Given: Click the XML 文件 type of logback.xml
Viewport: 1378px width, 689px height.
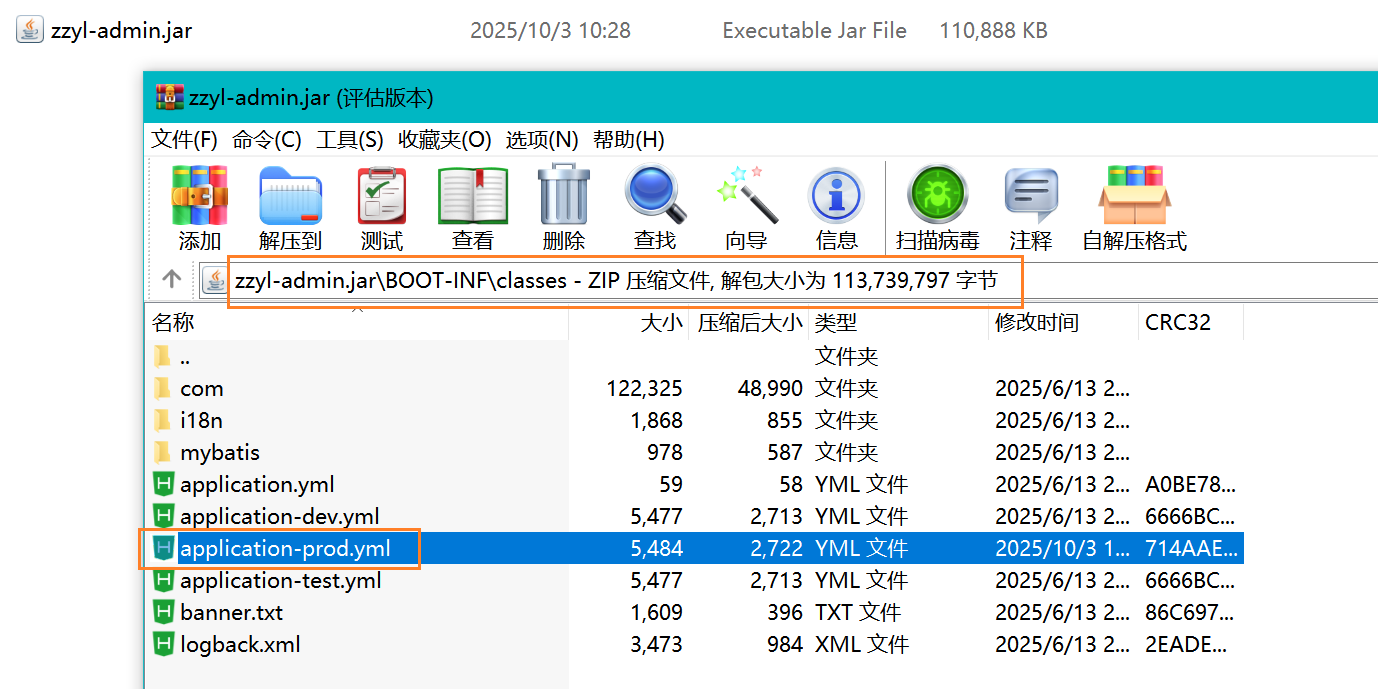Looking at the screenshot, I should [x=862, y=644].
